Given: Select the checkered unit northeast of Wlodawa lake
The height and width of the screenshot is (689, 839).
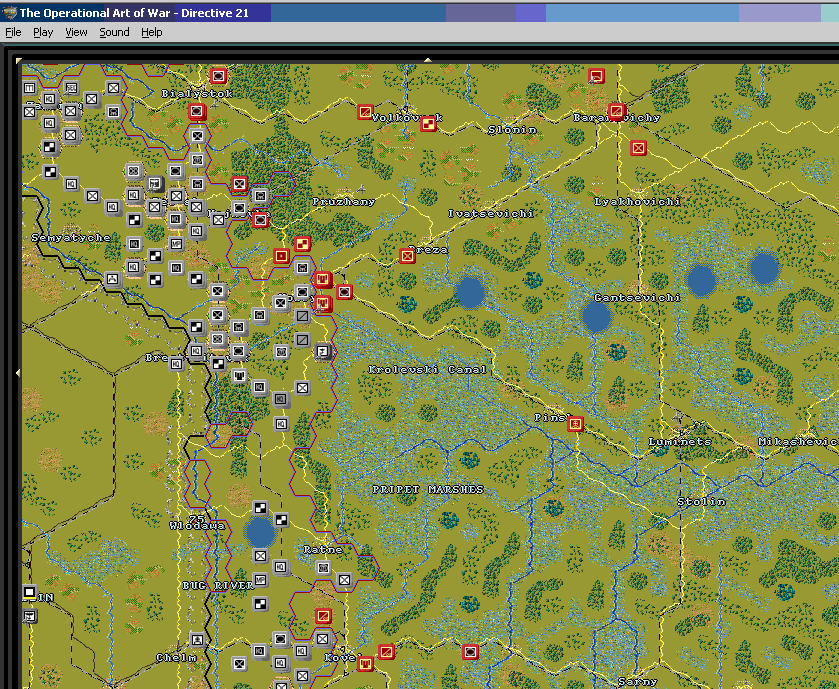Looking at the screenshot, I should [281, 519].
